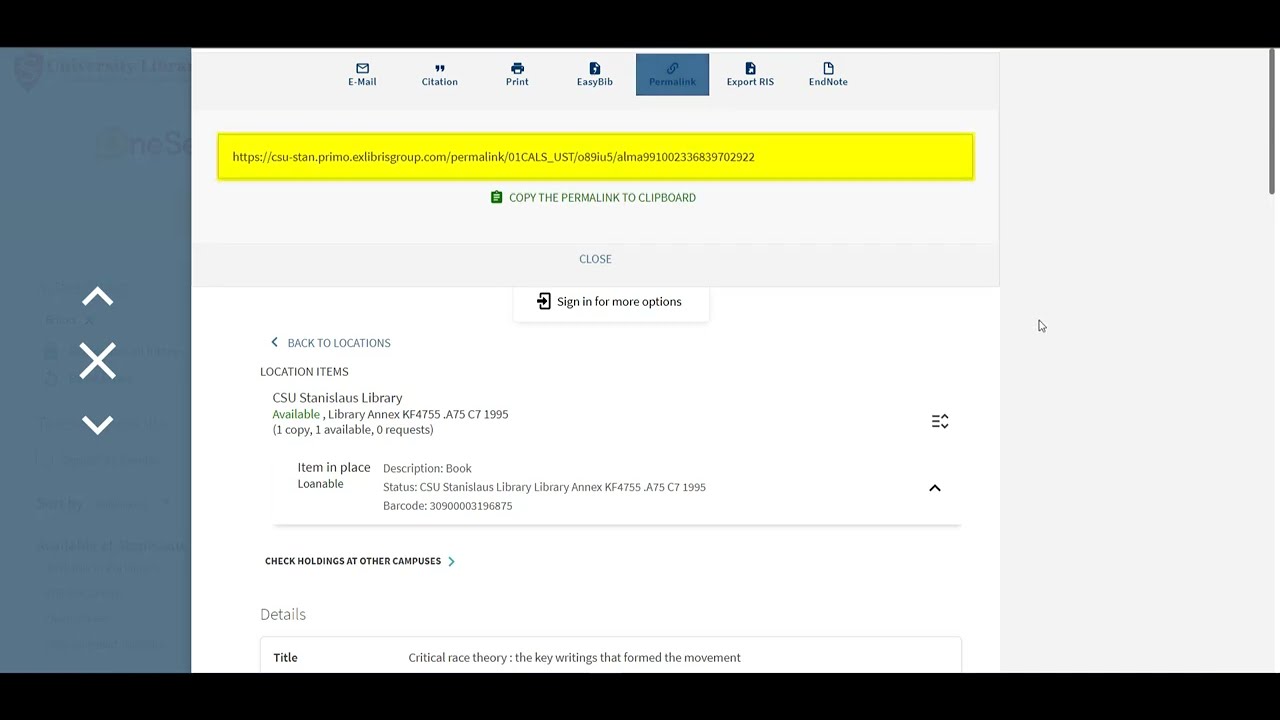Open the location items filter/sort icon
This screenshot has width=1280, height=720.
(940, 422)
